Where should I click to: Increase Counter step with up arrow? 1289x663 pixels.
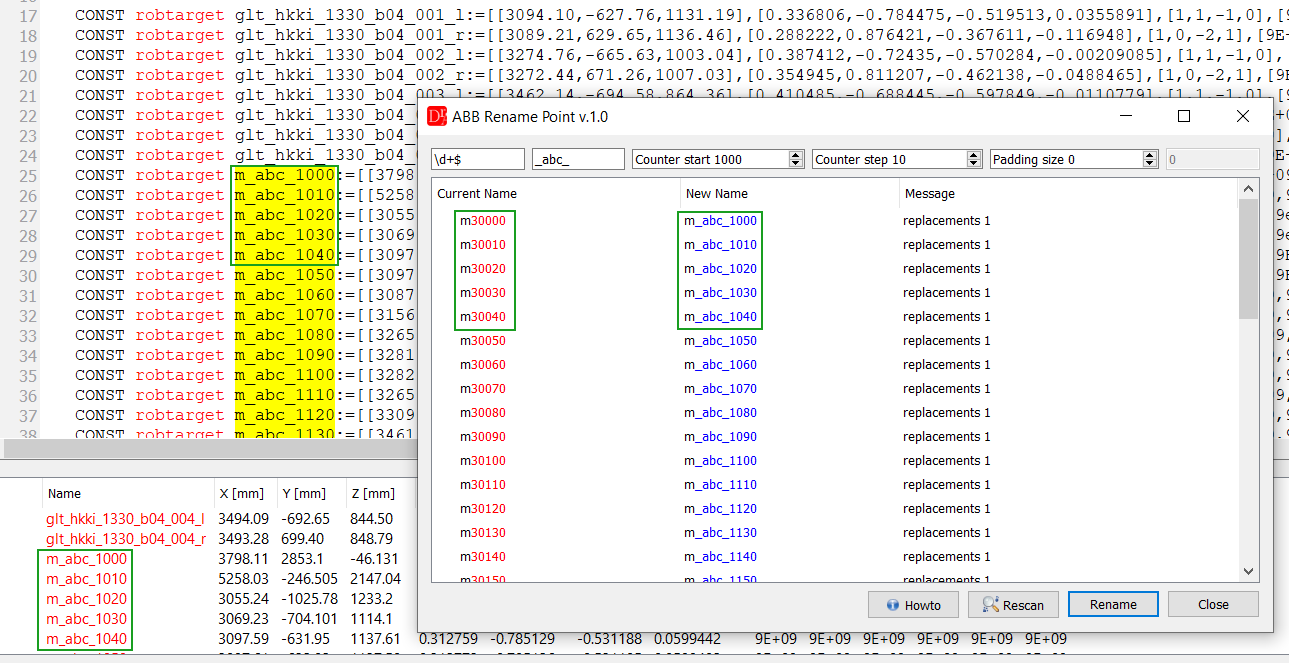coord(974,155)
